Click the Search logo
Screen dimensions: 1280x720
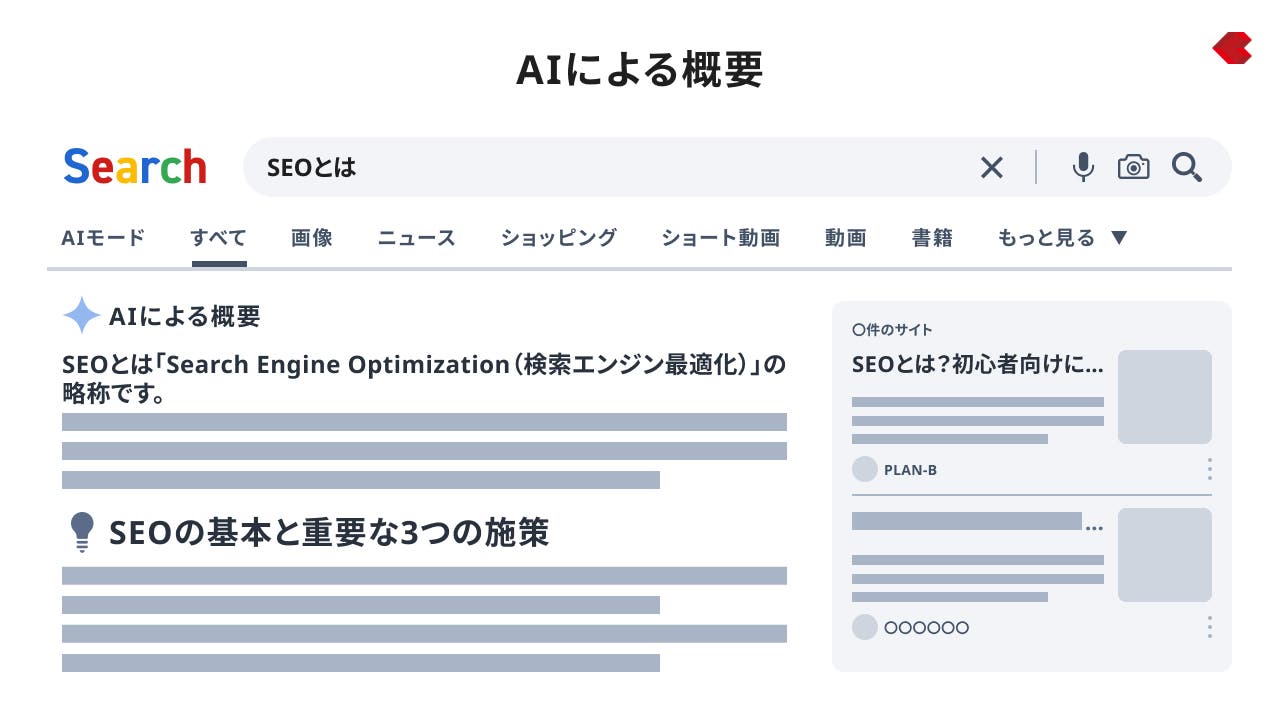pyautogui.click(x=135, y=167)
